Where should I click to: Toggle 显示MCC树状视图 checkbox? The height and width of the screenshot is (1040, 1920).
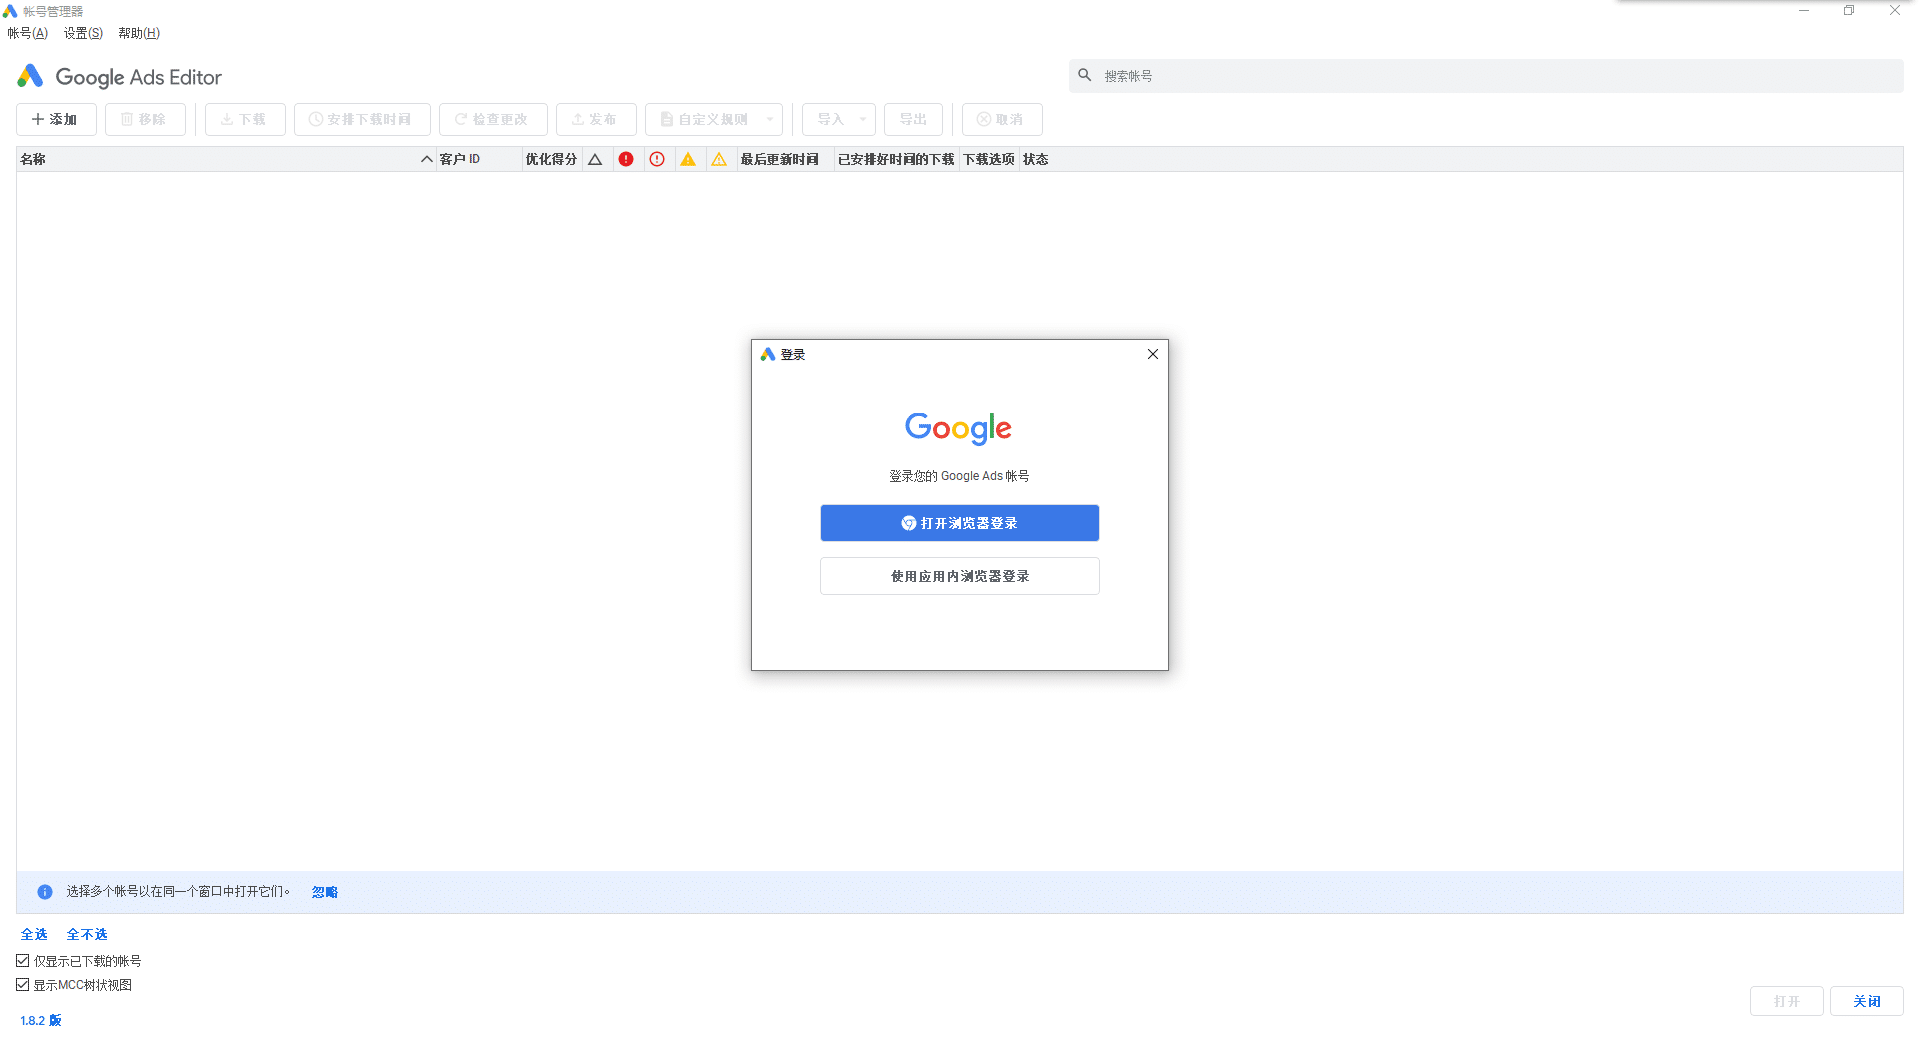pyautogui.click(x=23, y=985)
